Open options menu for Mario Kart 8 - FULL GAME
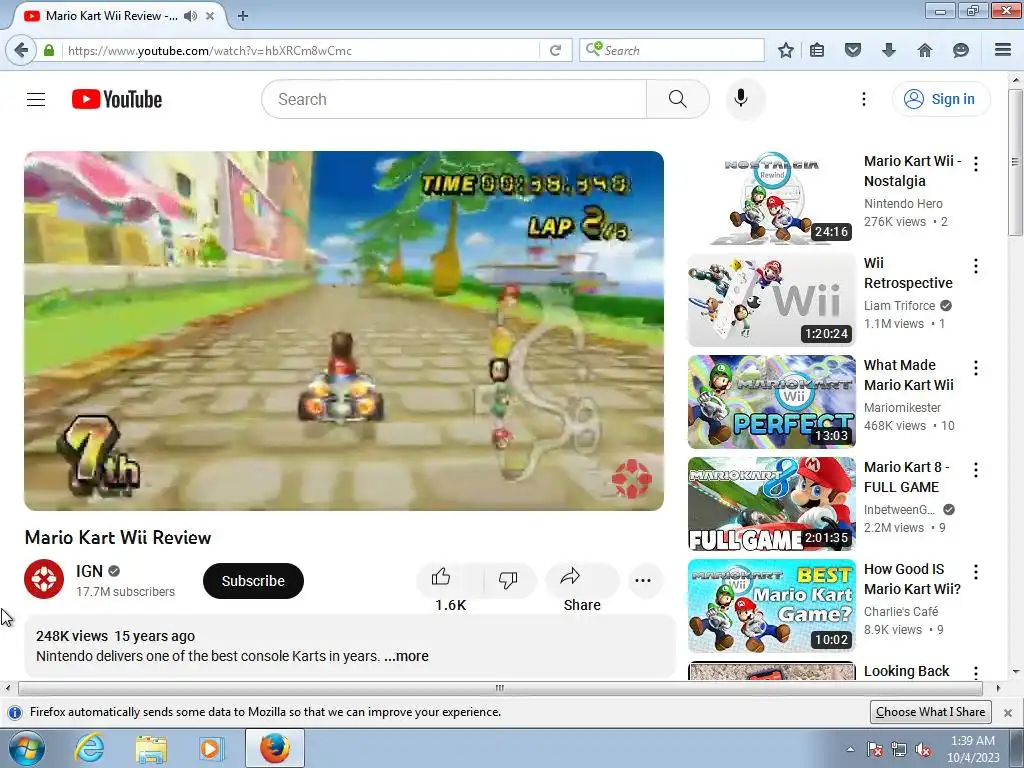This screenshot has height=768, width=1024. [976, 470]
